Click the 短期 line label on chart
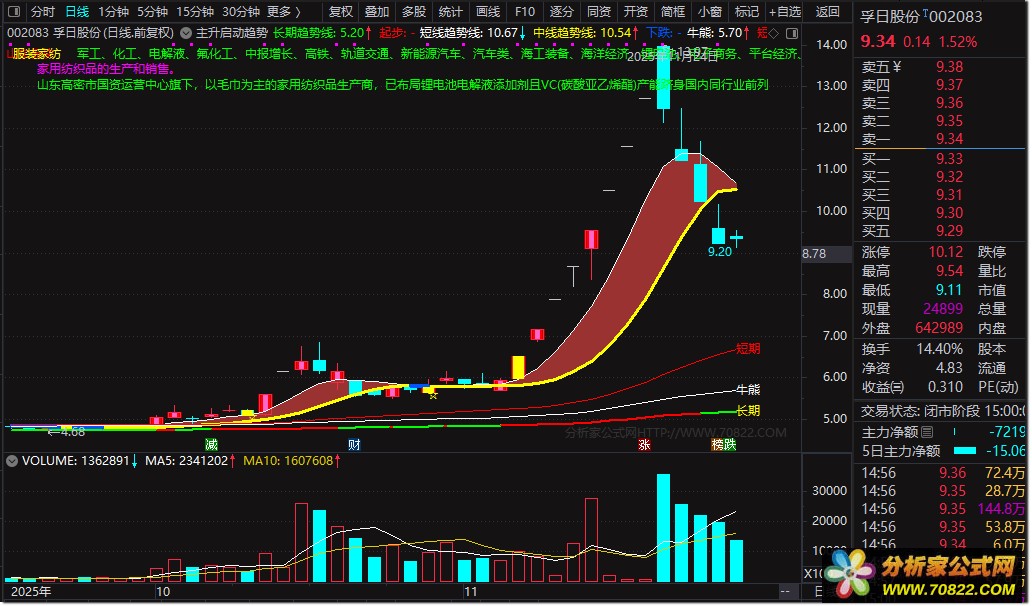The width and height of the screenshot is (1032, 606). [x=748, y=348]
